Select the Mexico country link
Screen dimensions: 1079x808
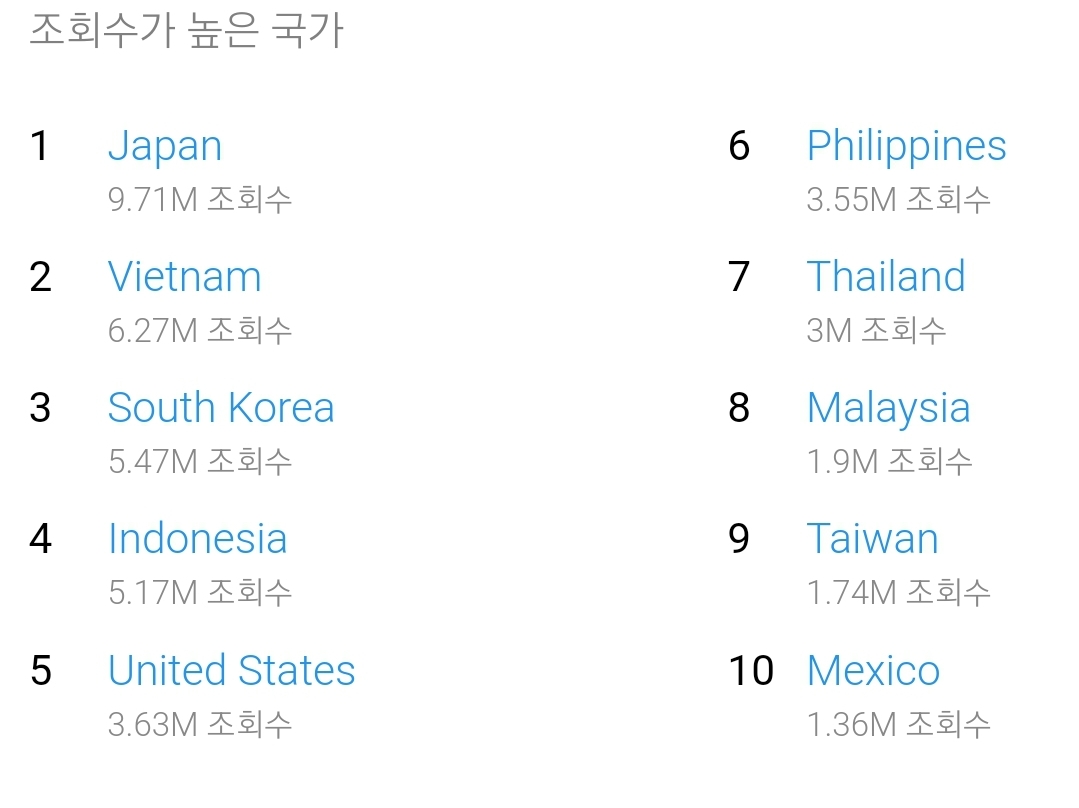coord(873,670)
